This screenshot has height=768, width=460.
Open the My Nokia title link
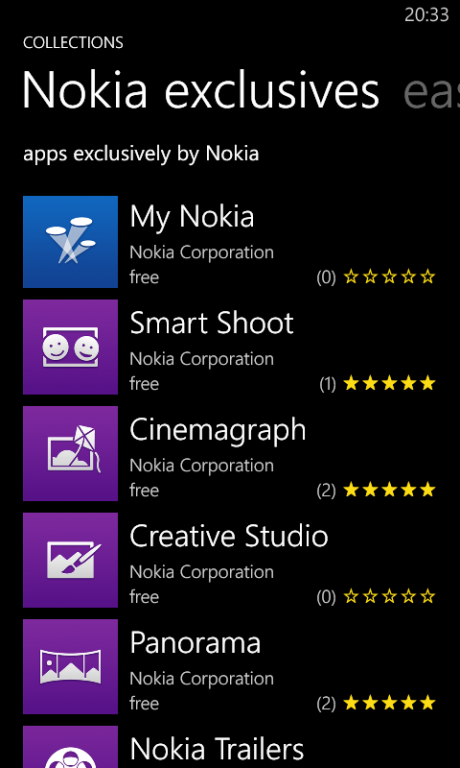click(x=192, y=216)
